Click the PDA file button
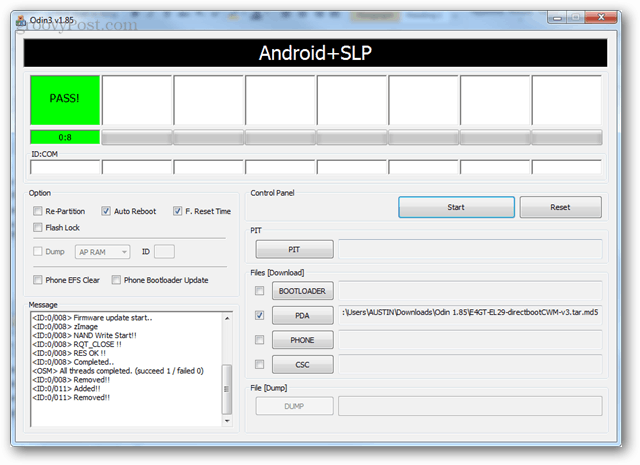This screenshot has height=465, width=640. 302,315
